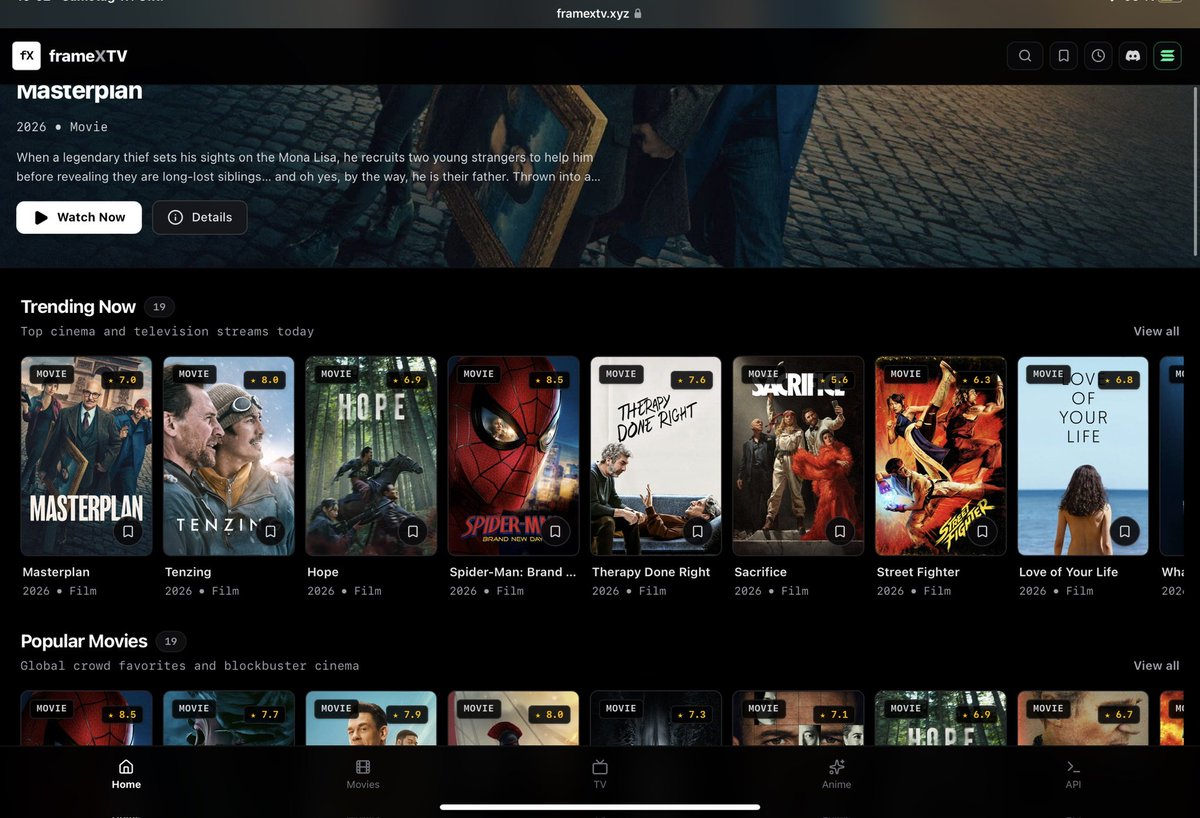Click the 'Spider-Man: Brand ...' title text
This screenshot has height=818, width=1200.
click(x=513, y=572)
